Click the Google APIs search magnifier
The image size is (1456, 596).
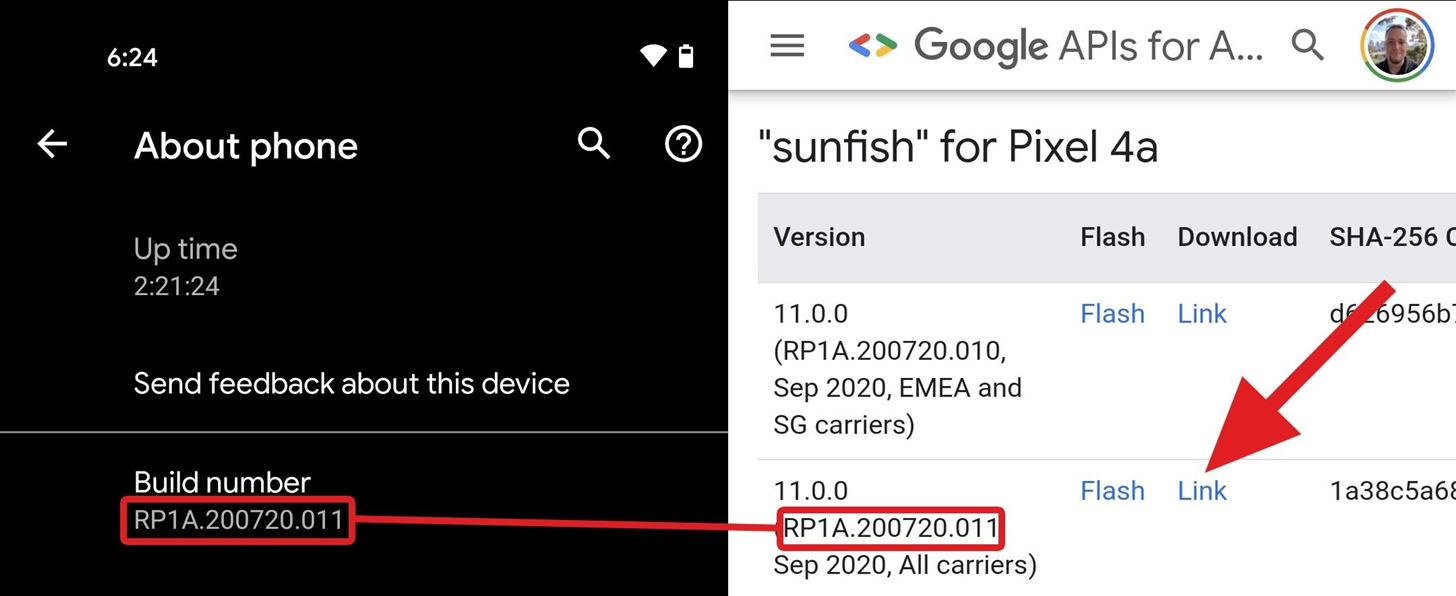point(1307,45)
